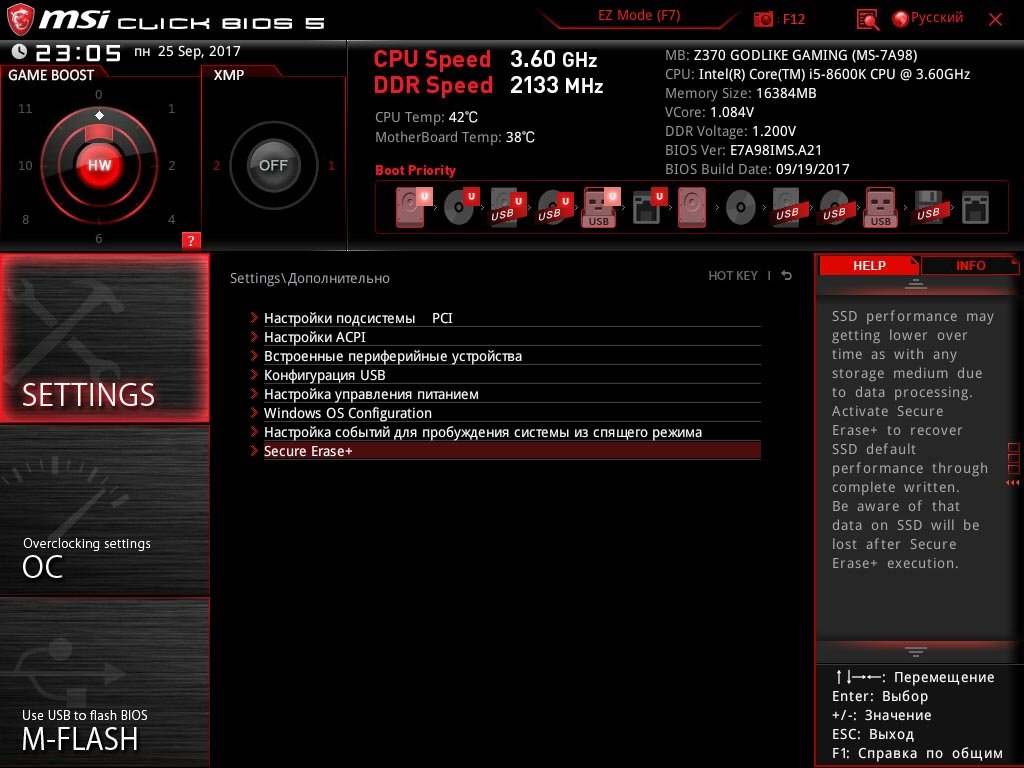Select the UEFI USB hard disk boot icon
Image resolution: width=1024 pixels, height=768 pixels.
pos(507,207)
